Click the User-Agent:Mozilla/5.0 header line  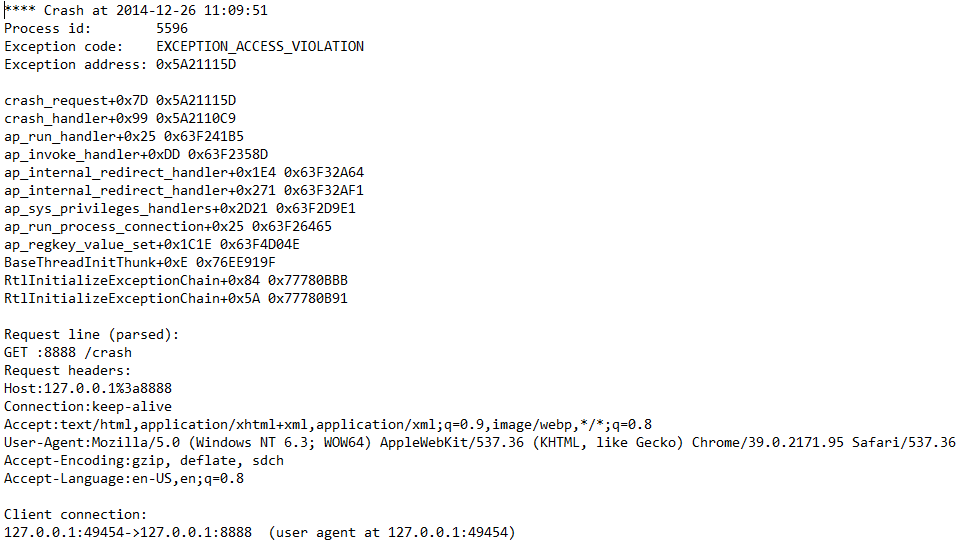(x=480, y=443)
